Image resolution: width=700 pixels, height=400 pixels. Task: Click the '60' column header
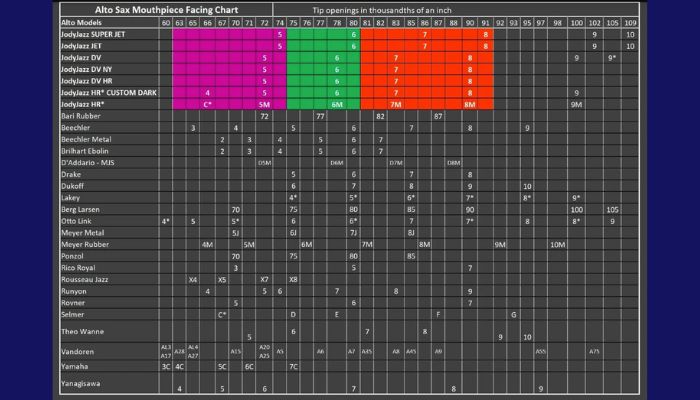click(166, 23)
